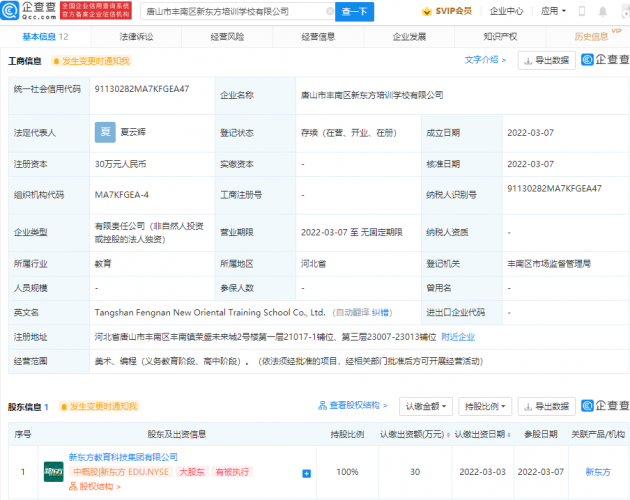
Task: Expand shareholder details with blue plus icon
Action: pos(306,473)
